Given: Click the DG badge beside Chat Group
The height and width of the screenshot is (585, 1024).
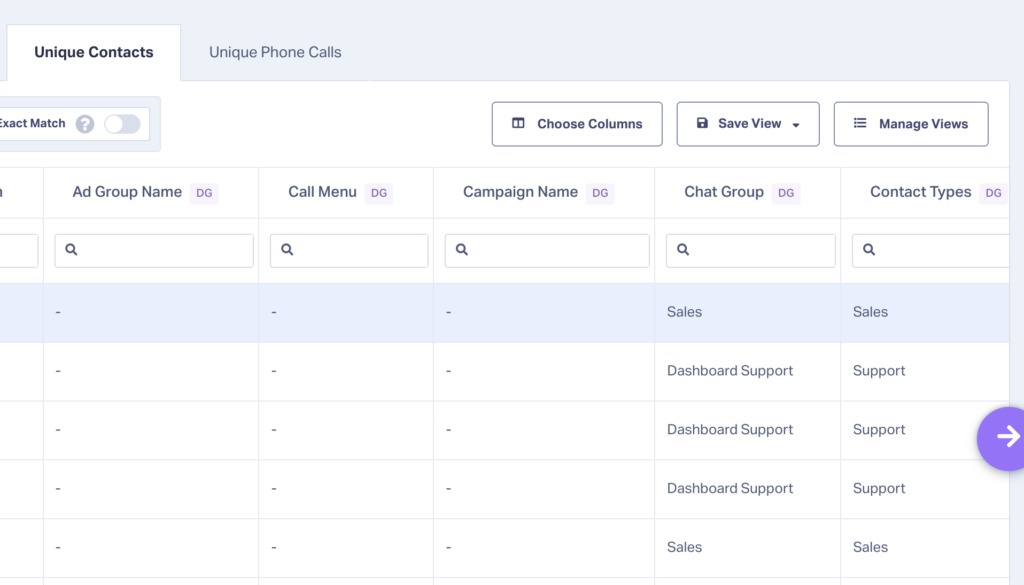Looking at the screenshot, I should (786, 192).
